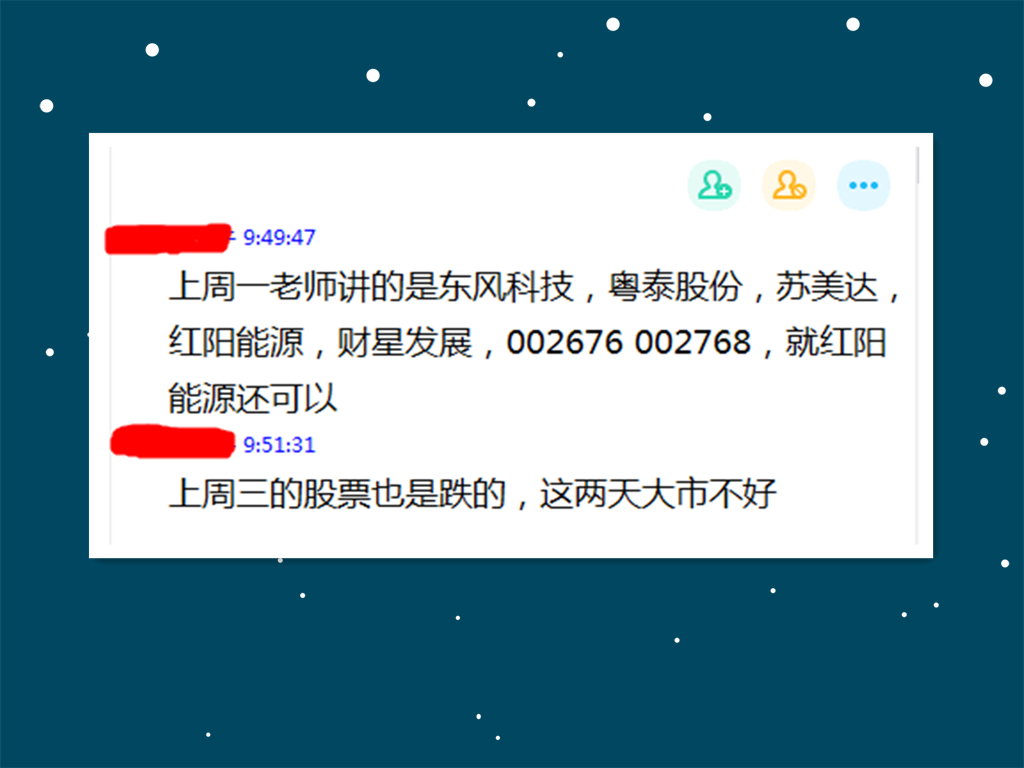Screen dimensions: 1024x768
Task: Click the text 这两天大市不好
Action: [x=658, y=494]
